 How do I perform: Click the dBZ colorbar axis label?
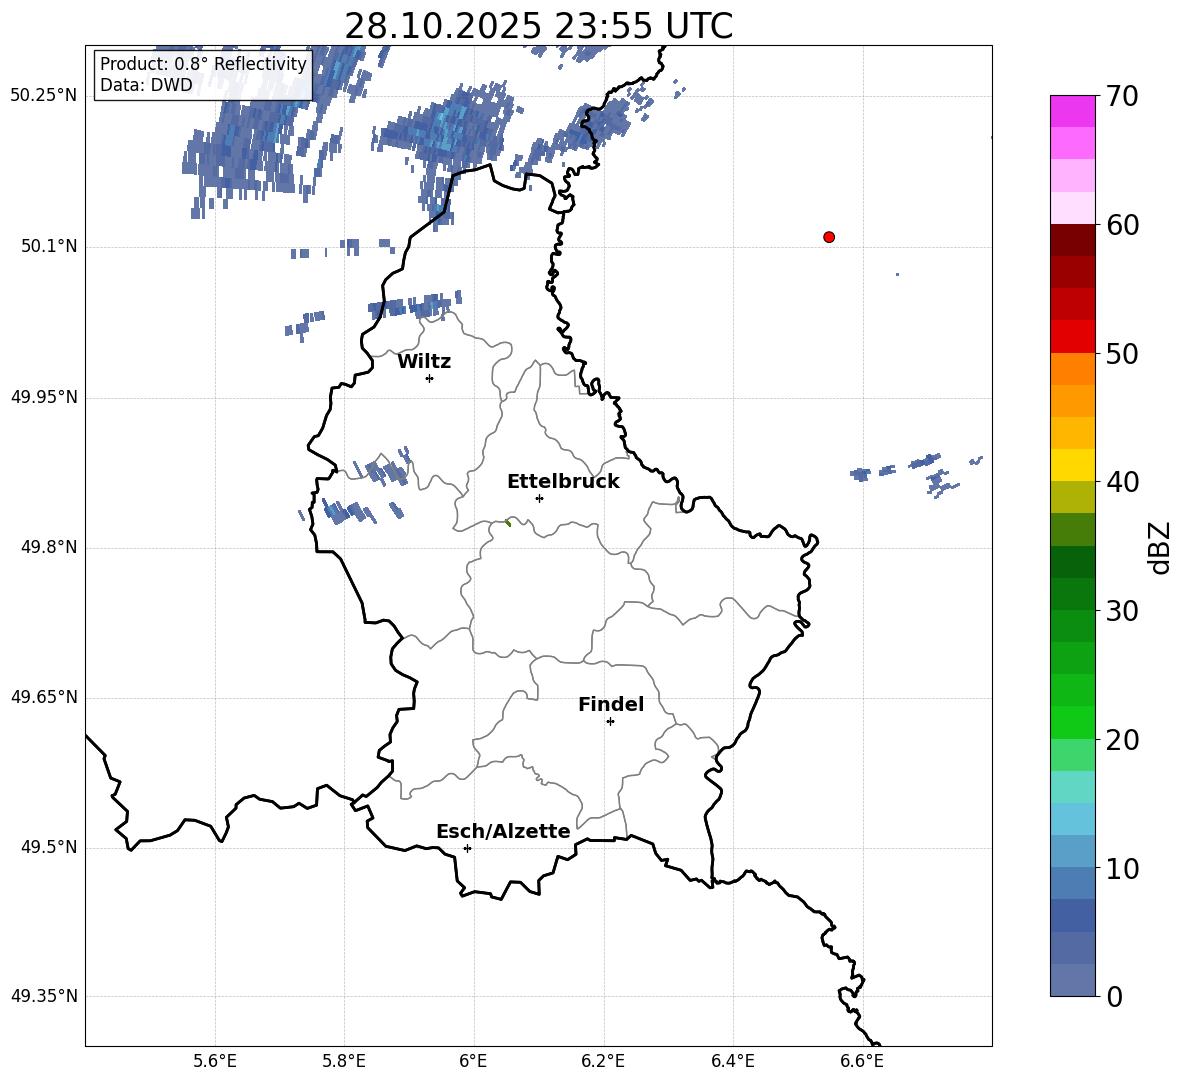[x=1159, y=547]
